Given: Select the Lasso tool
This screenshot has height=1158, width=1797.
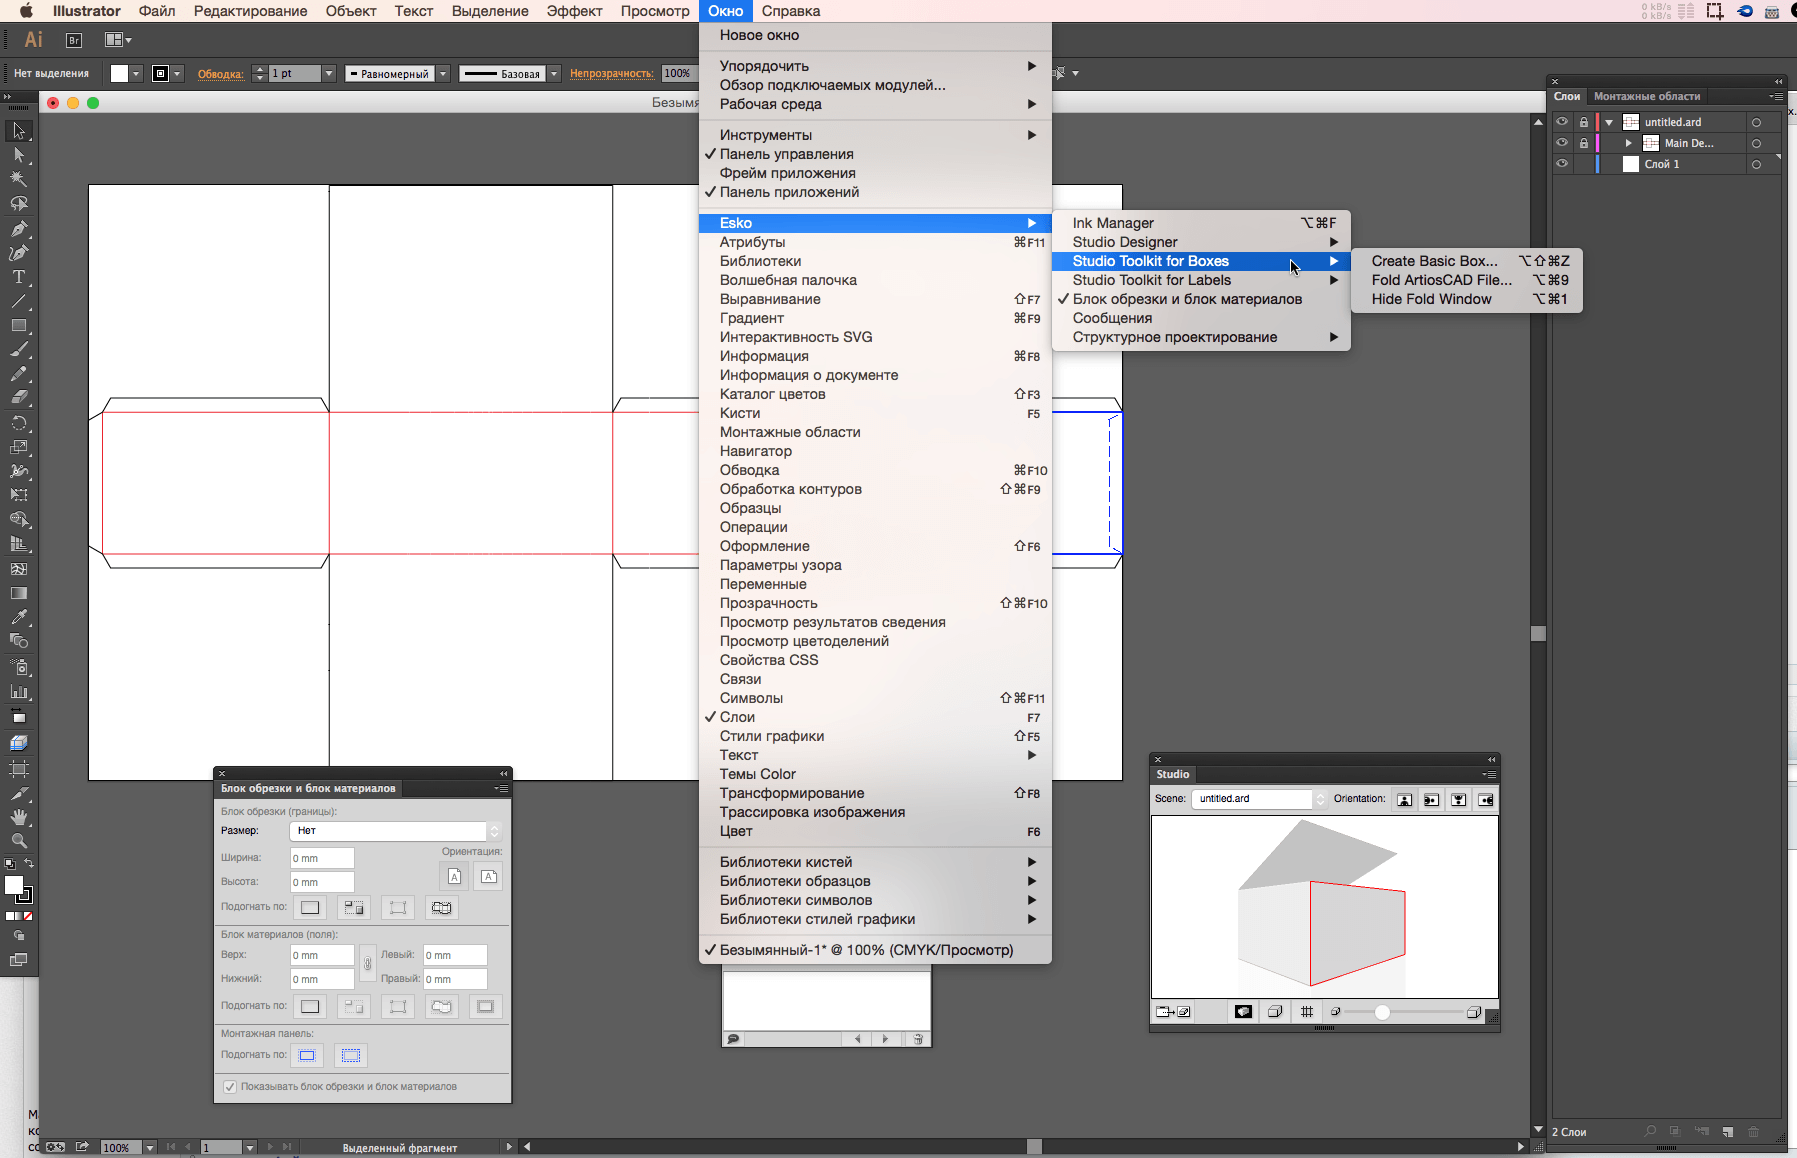Looking at the screenshot, I should click(x=19, y=203).
